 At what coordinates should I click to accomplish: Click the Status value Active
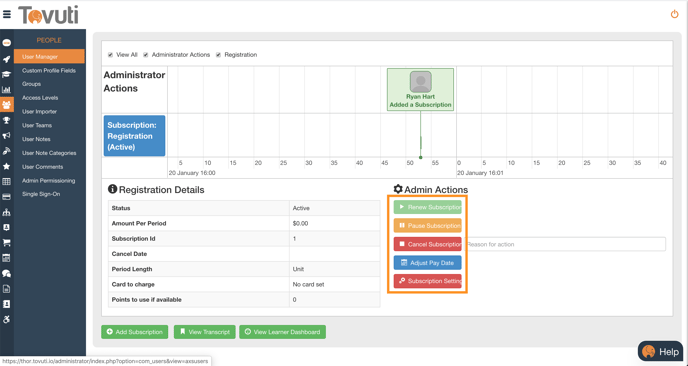(x=301, y=208)
